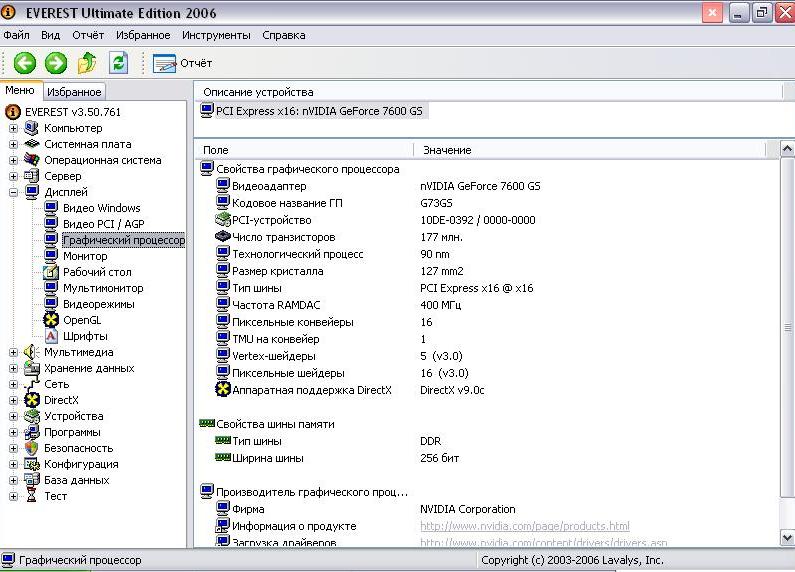Screen dimensions: 795x572
Task: Open the Инструменты menu
Action: pos(216,35)
